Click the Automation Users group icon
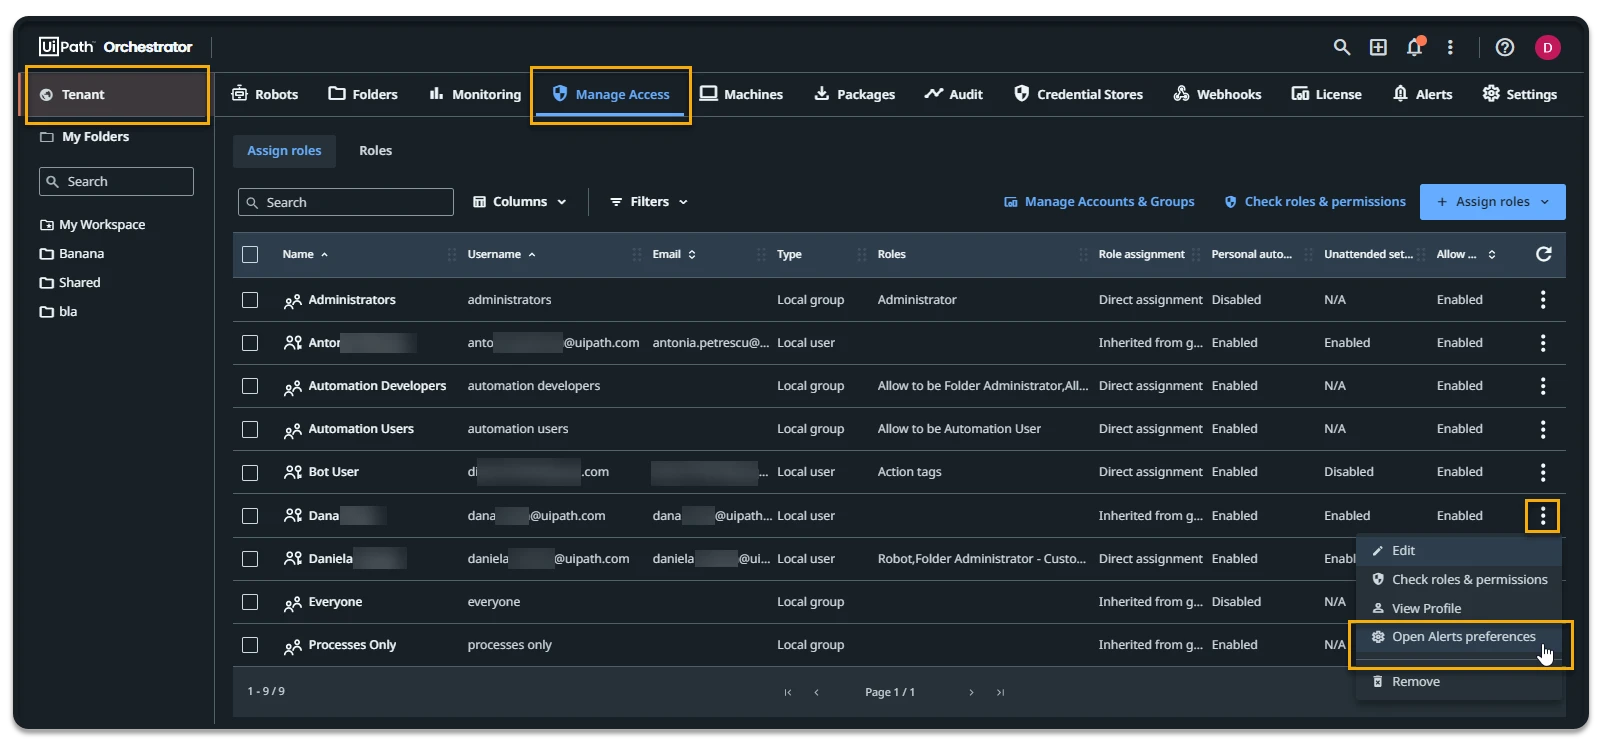The image size is (1606, 752). click(292, 429)
